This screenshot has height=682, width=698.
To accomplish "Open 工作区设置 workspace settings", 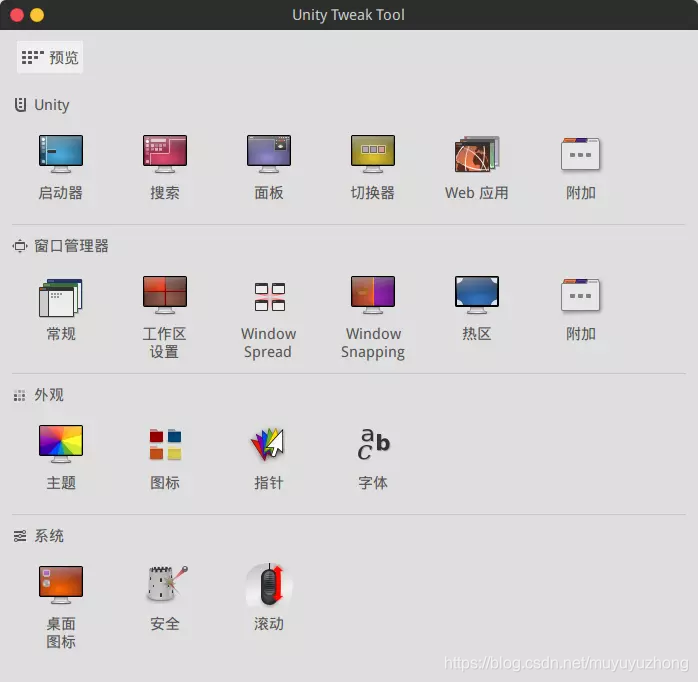I will [165, 317].
